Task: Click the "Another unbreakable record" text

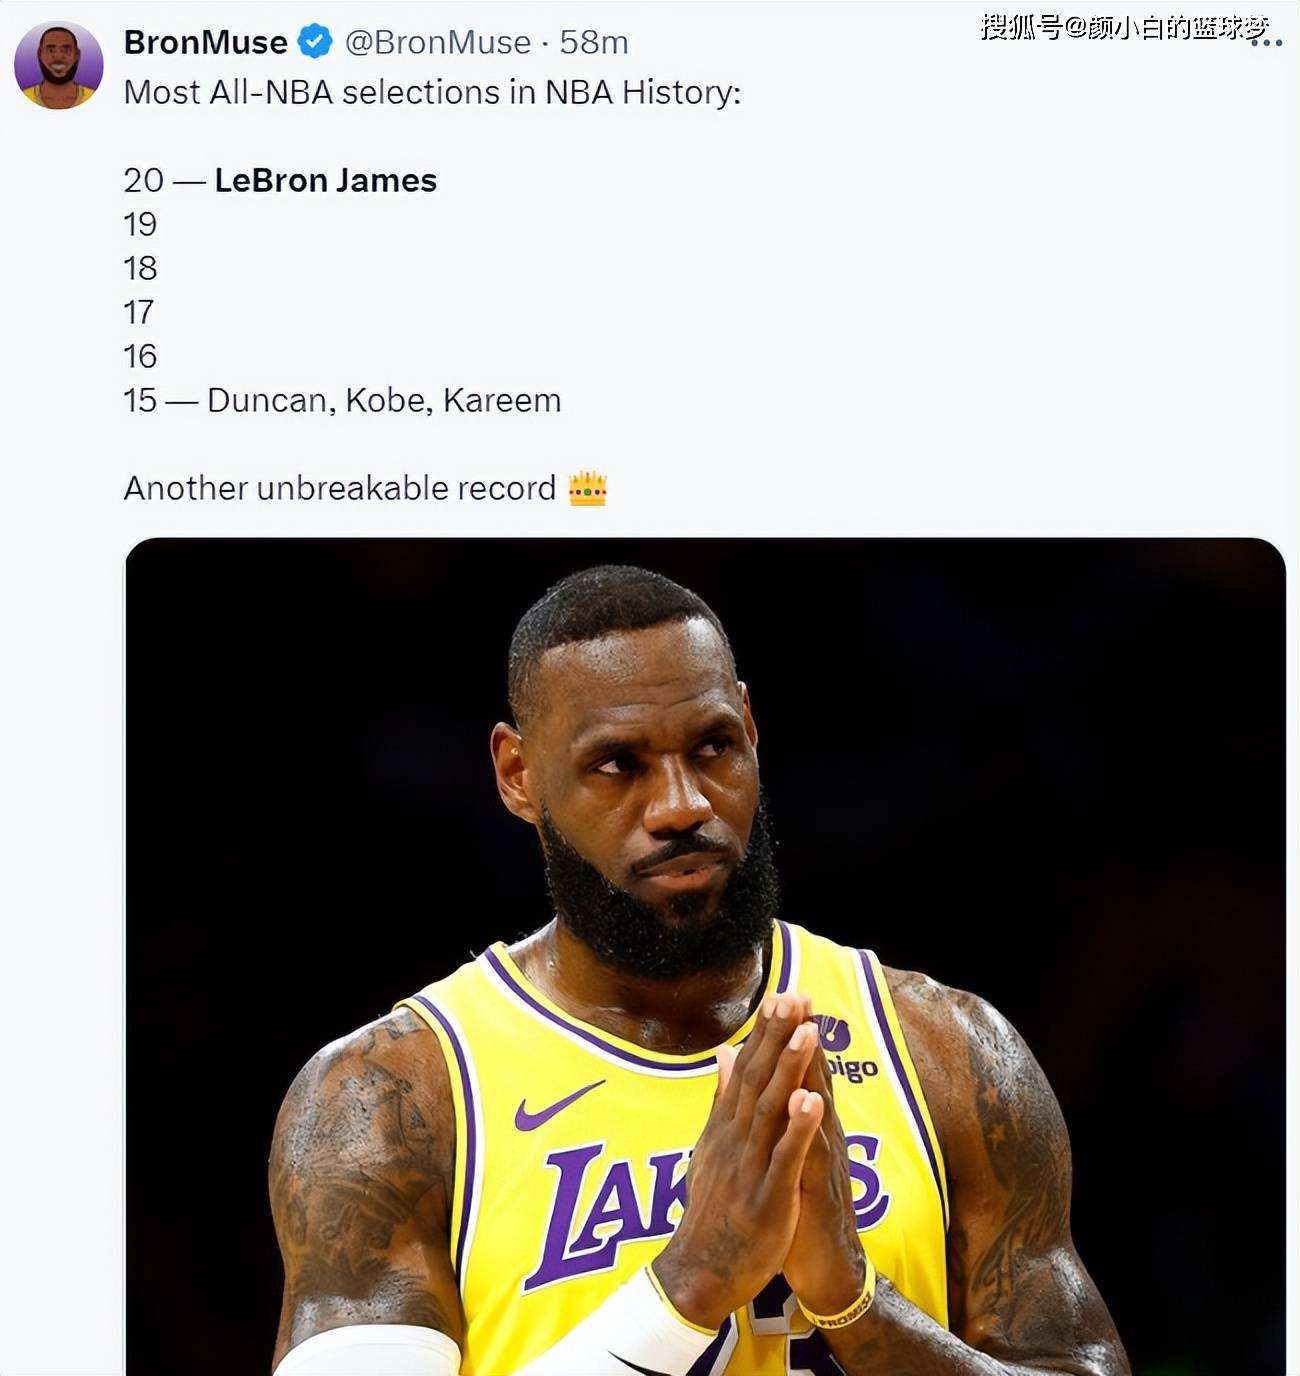Action: click(339, 488)
